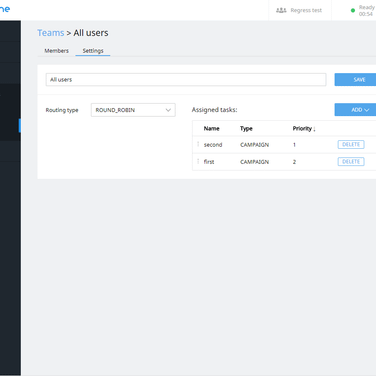
Task: Click CAMPAIGN type in 'first' row
Action: coord(254,162)
